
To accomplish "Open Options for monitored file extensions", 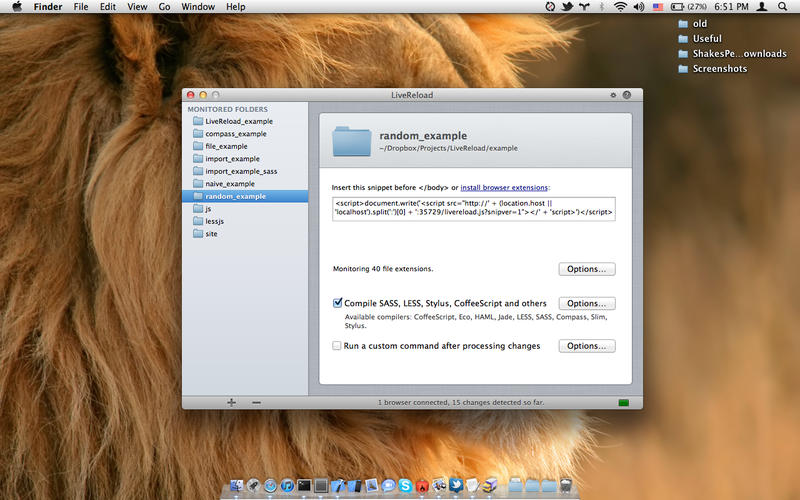I will tap(587, 269).
